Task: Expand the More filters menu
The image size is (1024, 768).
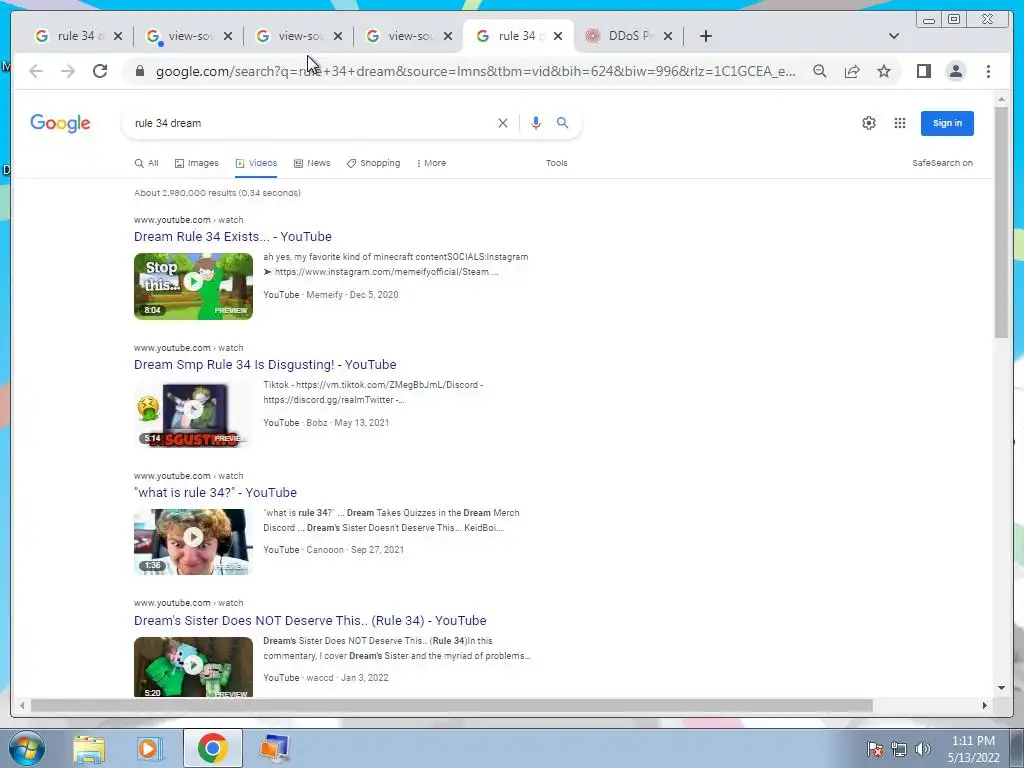Action: (431, 163)
